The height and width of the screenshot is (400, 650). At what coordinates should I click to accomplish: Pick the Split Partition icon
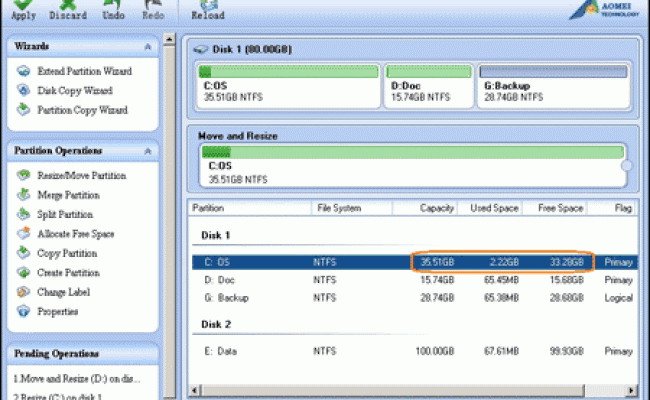pyautogui.click(x=24, y=214)
